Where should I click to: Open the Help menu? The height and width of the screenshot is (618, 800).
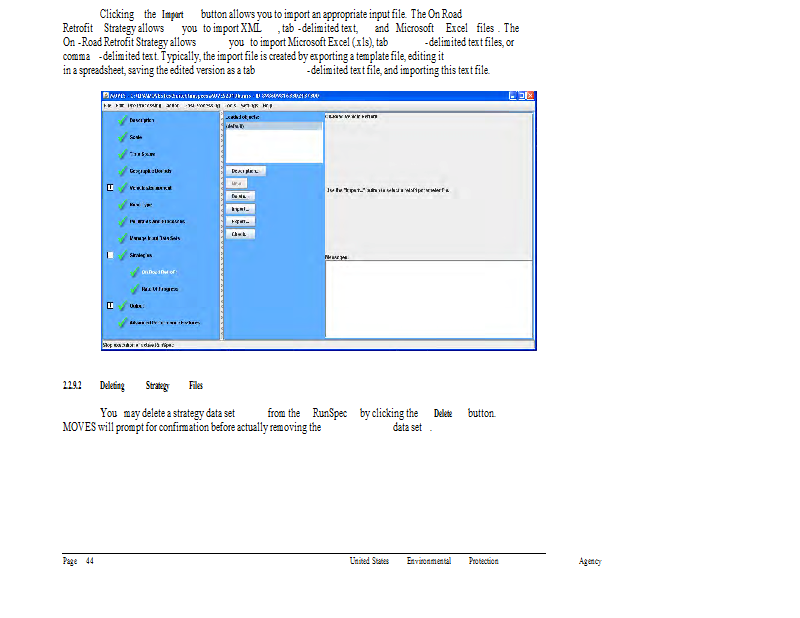267,105
